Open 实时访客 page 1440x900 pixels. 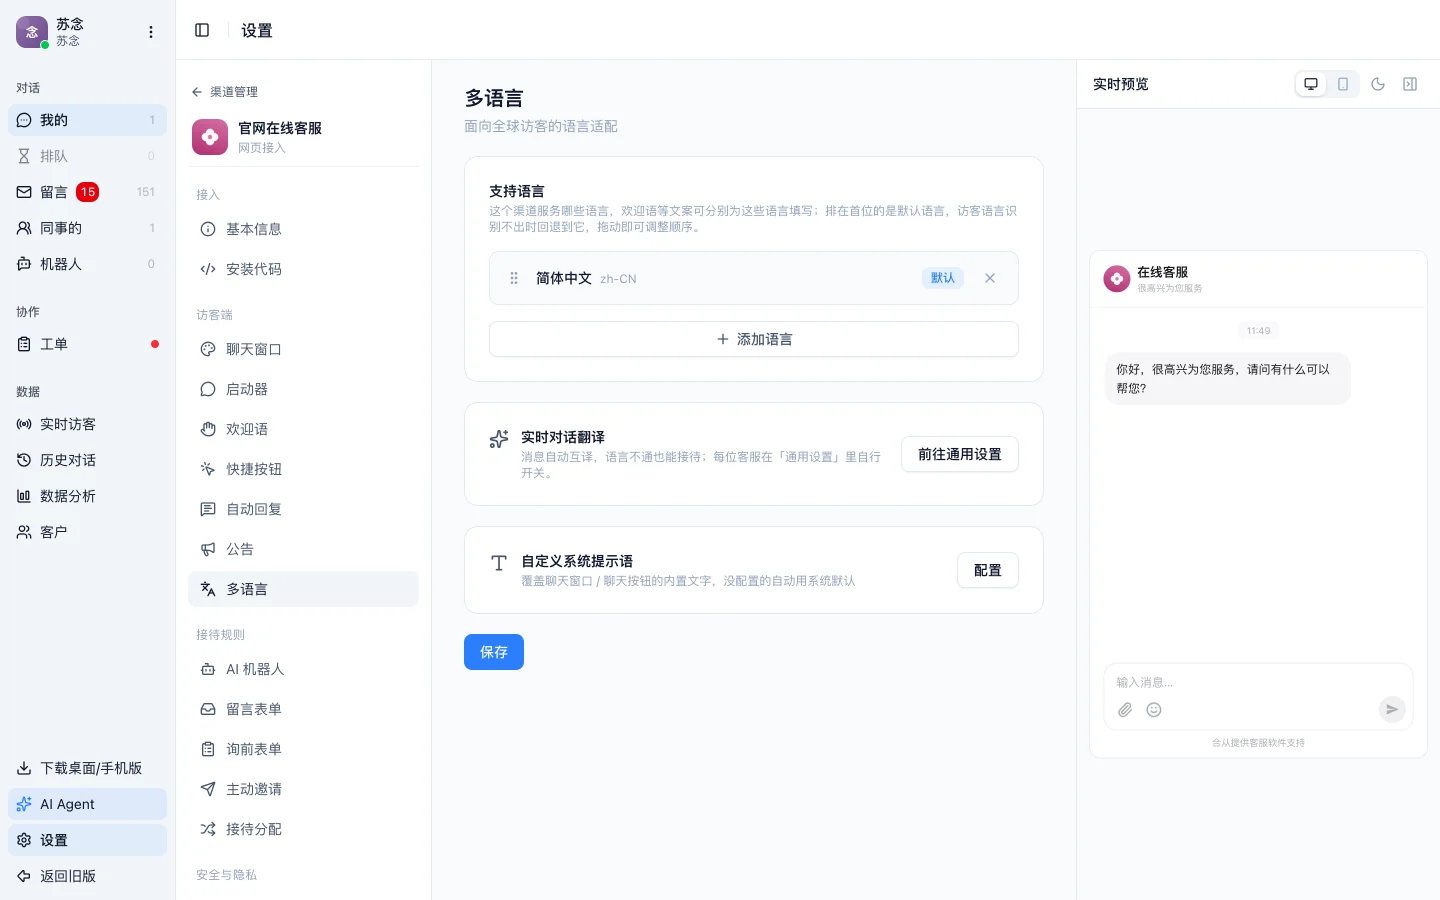click(87, 424)
